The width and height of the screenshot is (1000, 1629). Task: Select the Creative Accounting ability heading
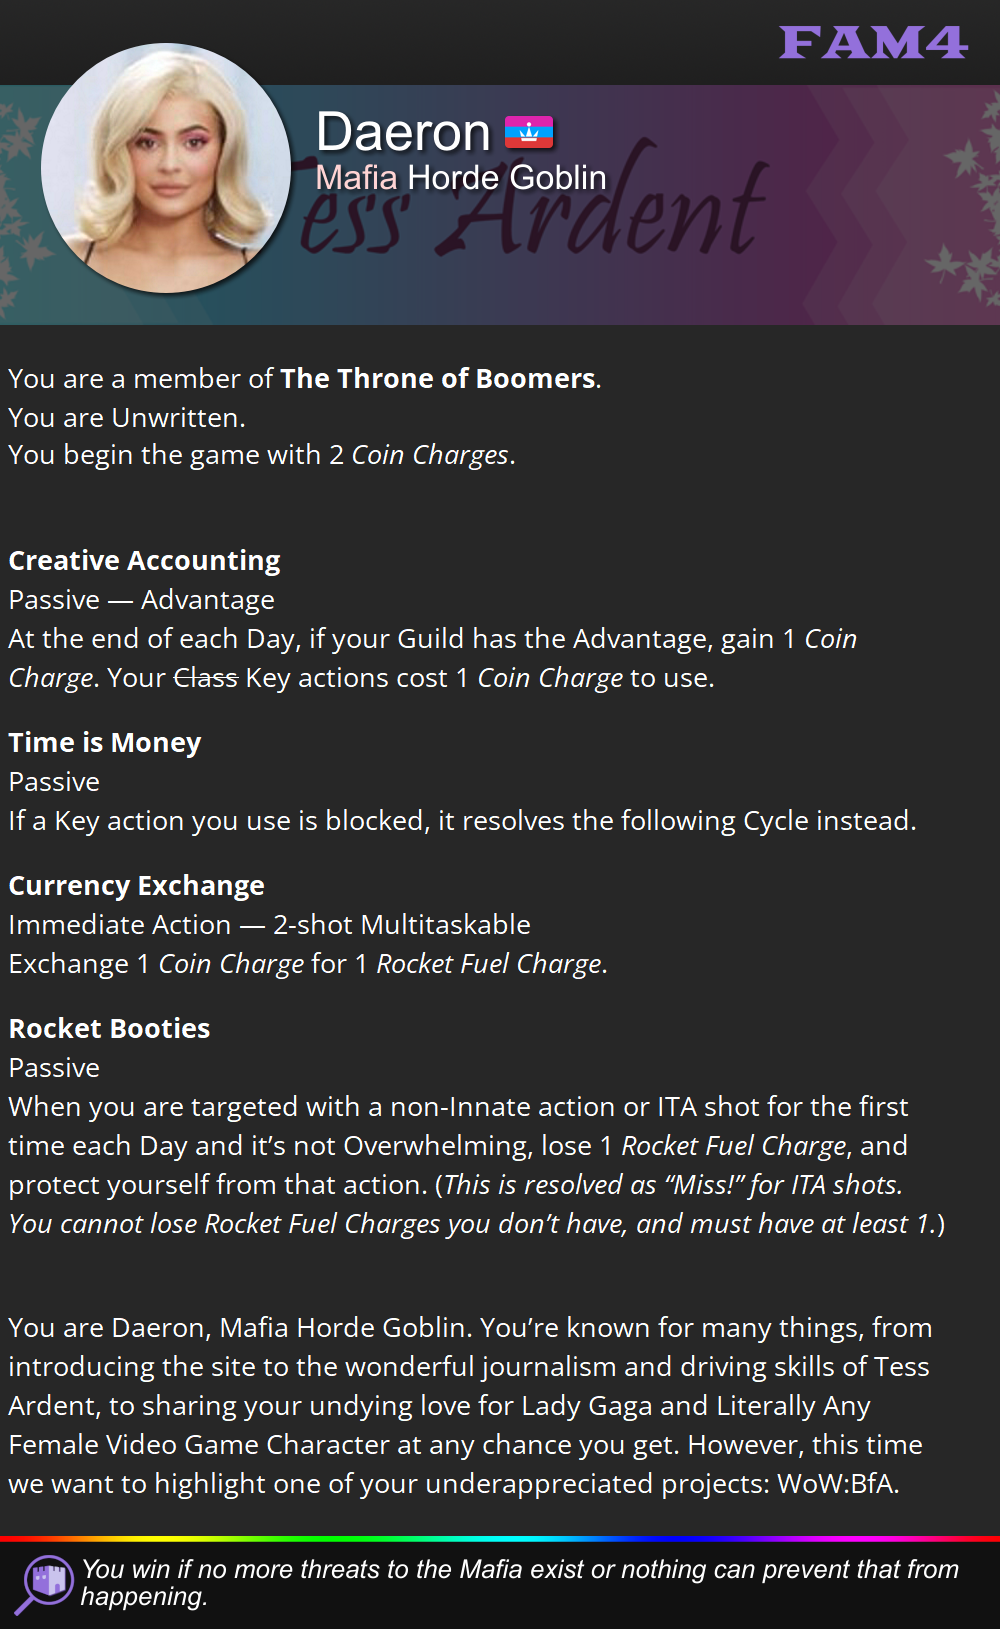pyautogui.click(x=145, y=561)
